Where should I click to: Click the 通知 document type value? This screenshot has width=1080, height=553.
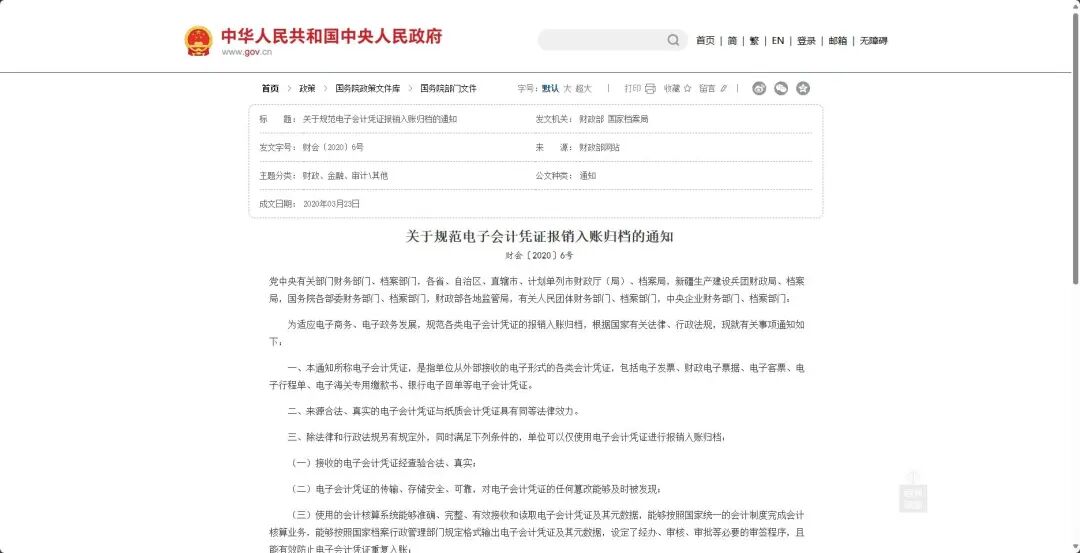(x=588, y=176)
